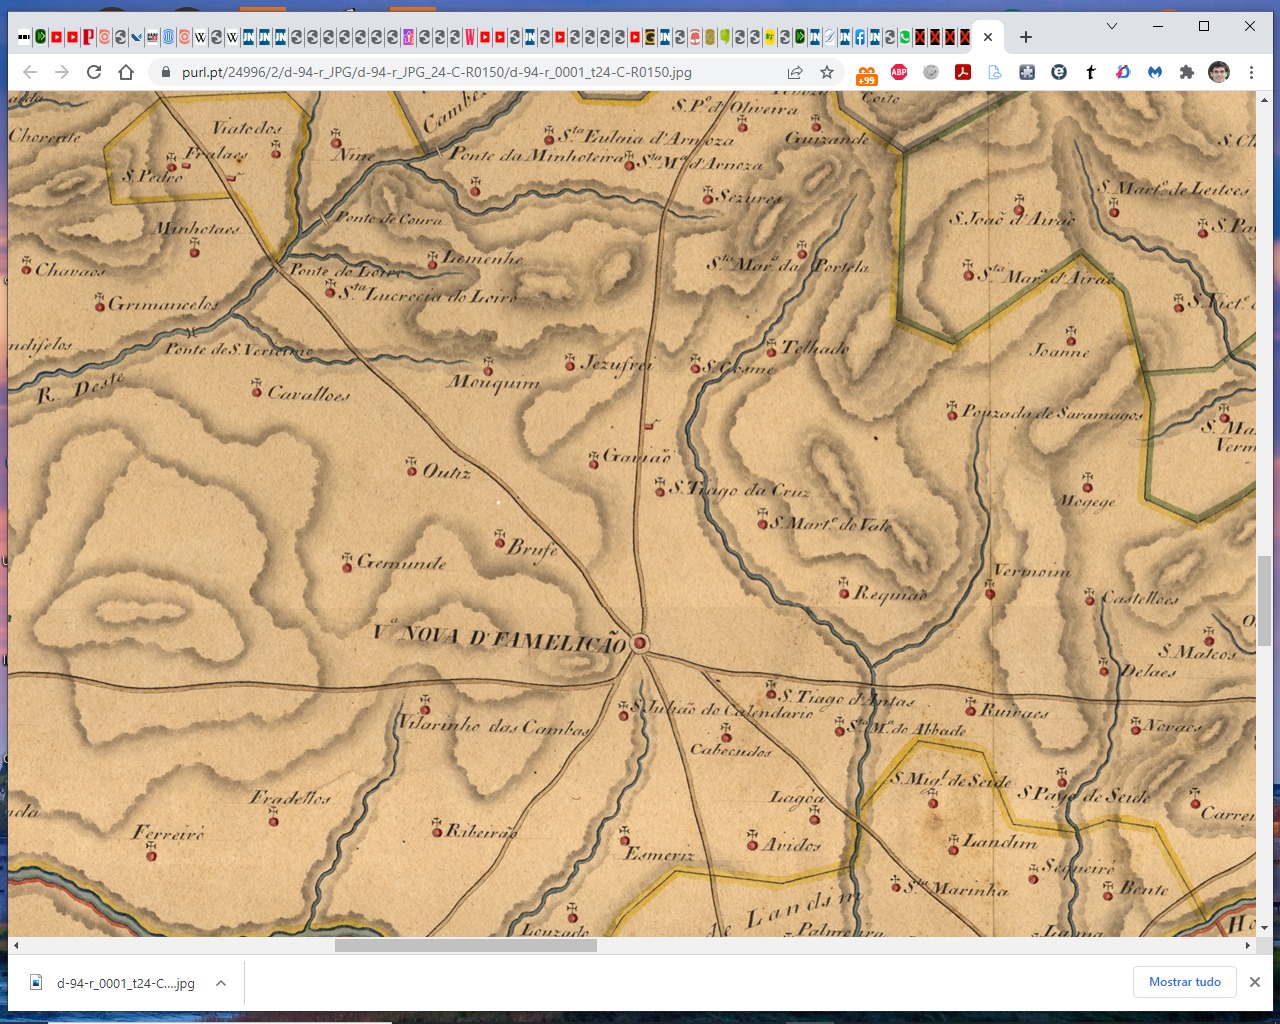Open the Adblock Plus extension

(x=897, y=72)
